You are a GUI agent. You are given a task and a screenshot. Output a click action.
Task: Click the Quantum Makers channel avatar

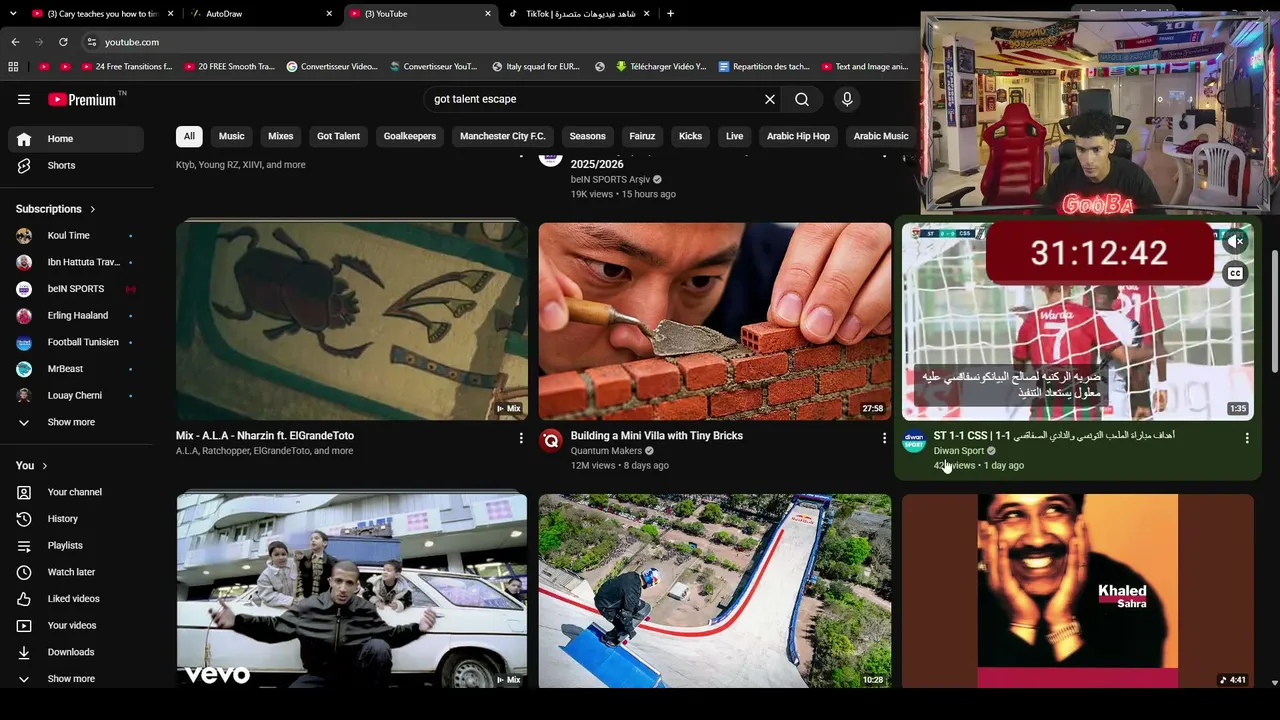551,441
